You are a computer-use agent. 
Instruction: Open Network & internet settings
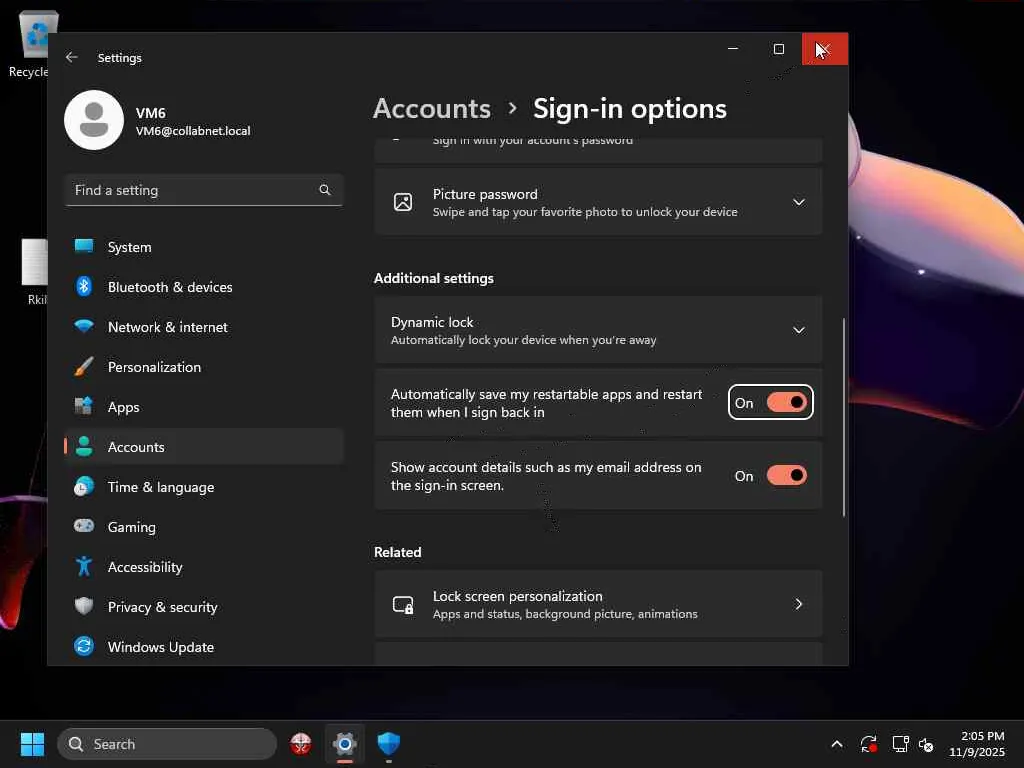point(204,327)
